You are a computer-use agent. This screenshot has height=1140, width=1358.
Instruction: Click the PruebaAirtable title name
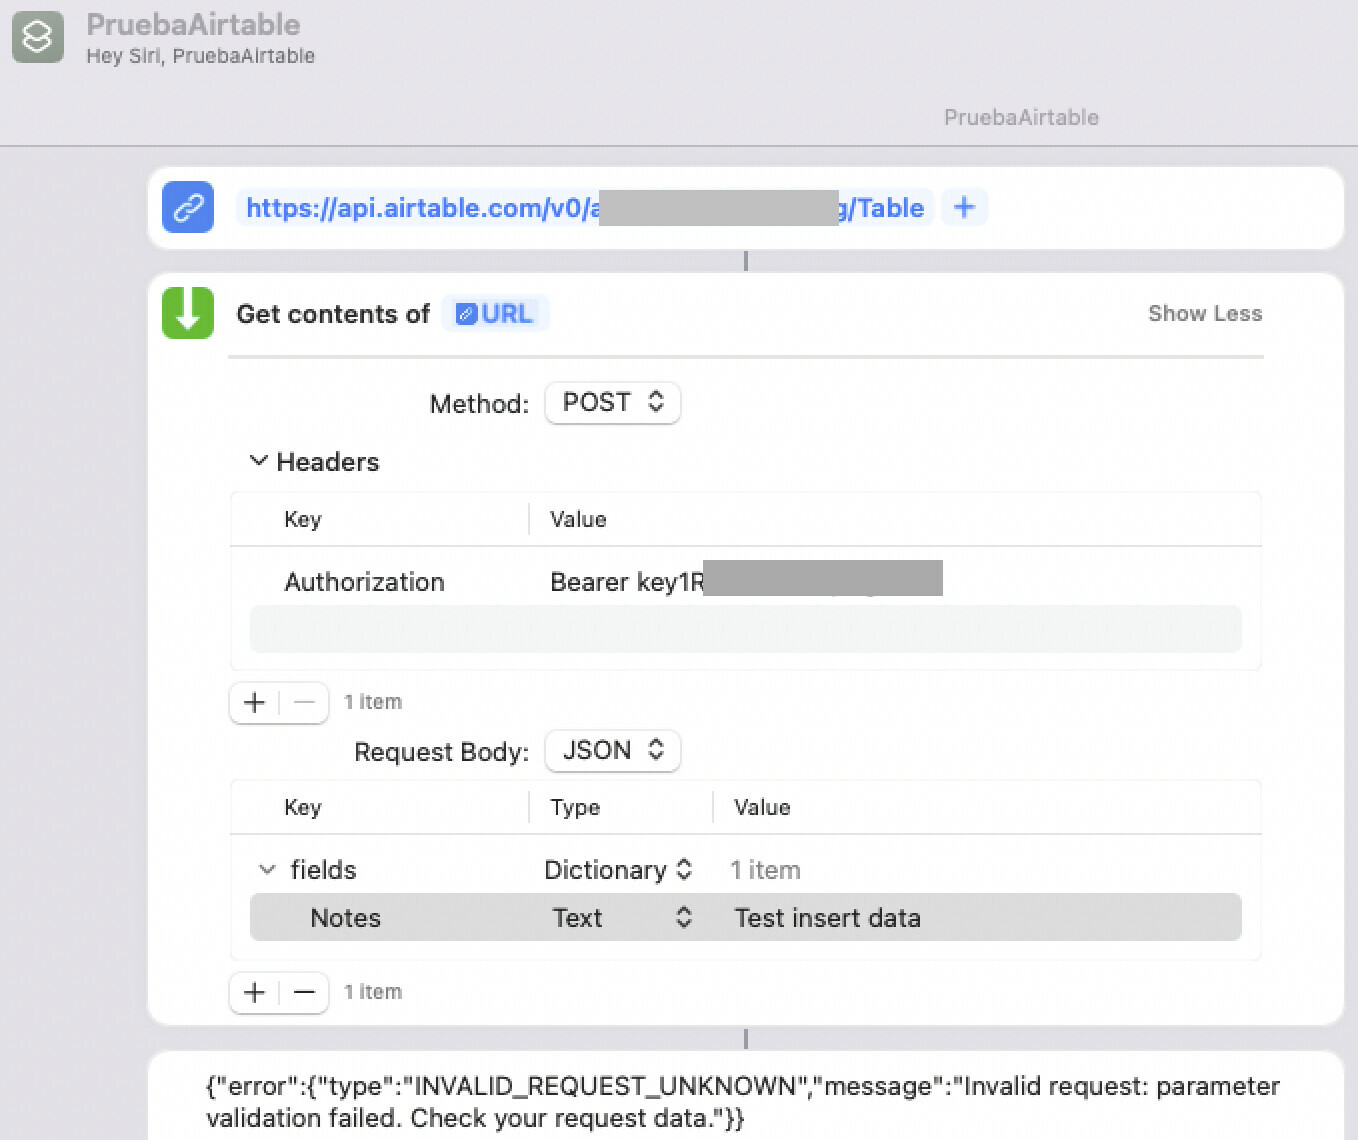[x=193, y=24]
